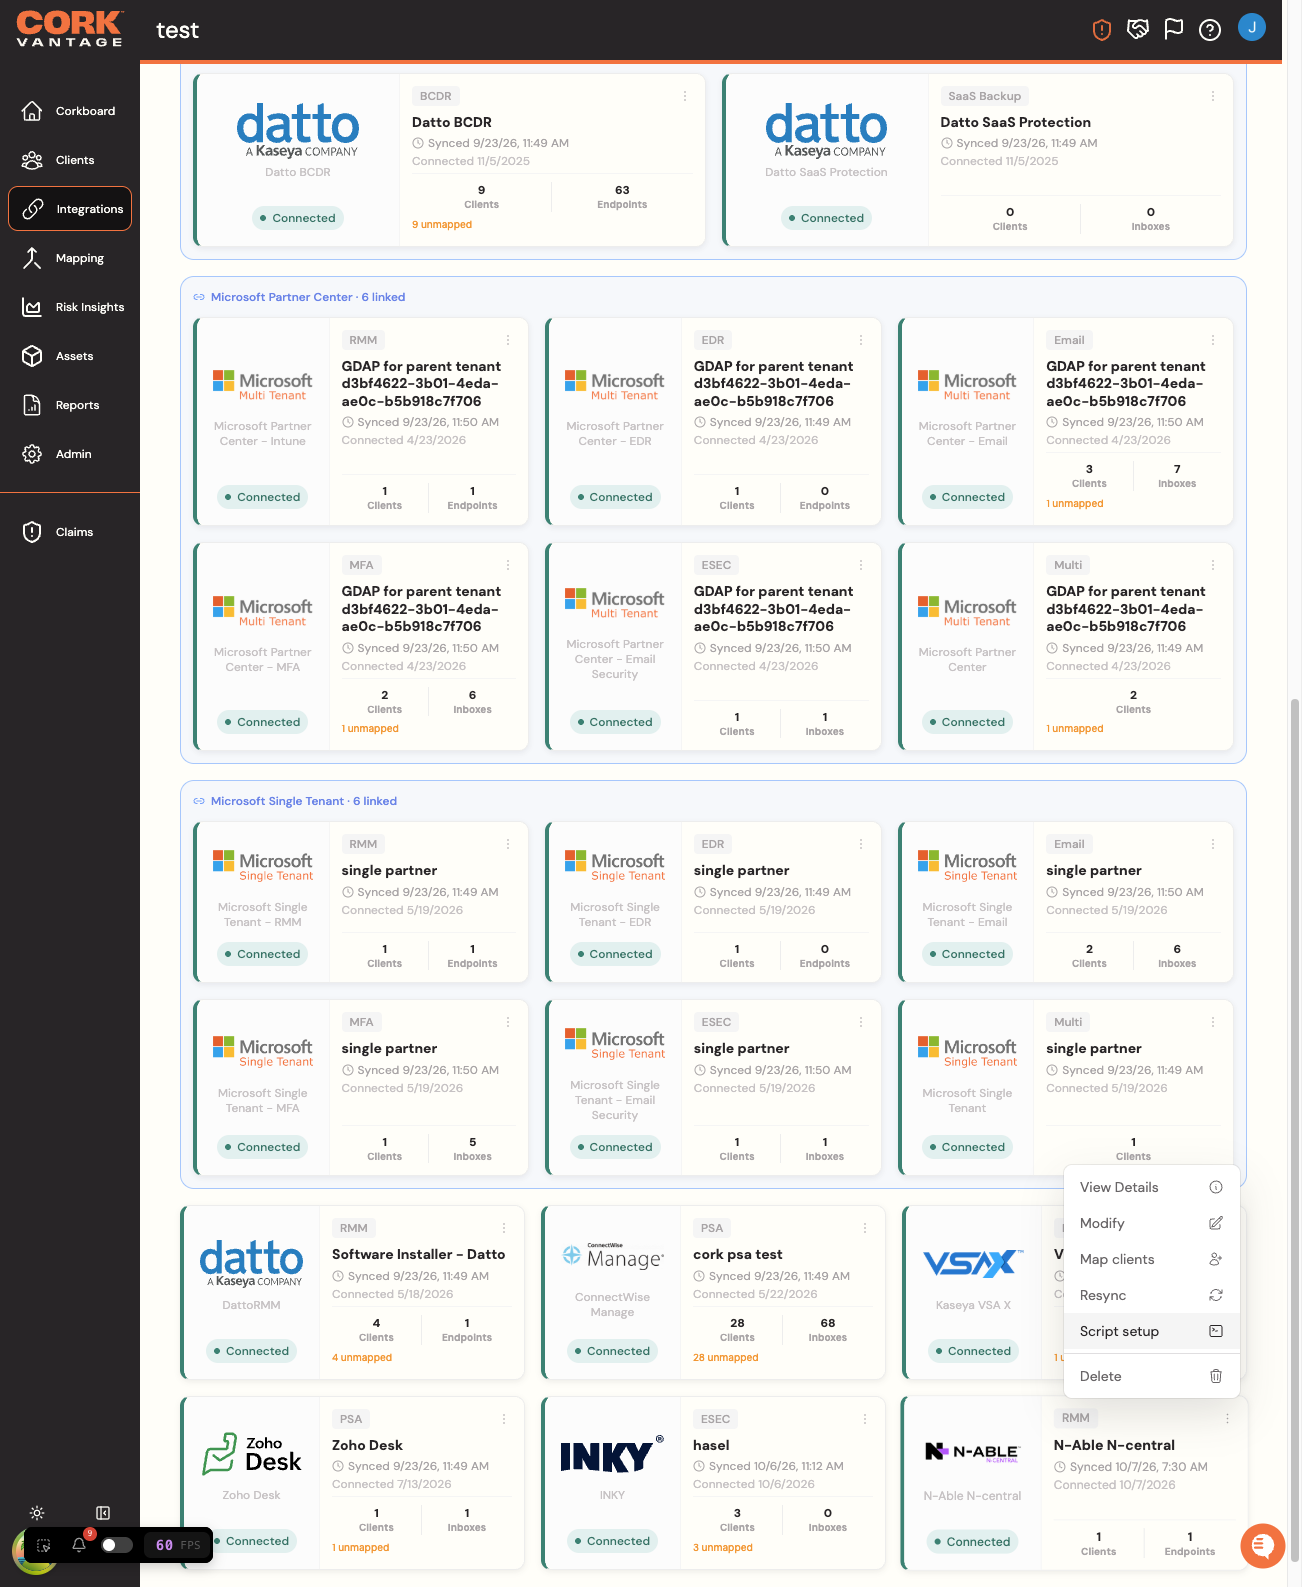The width and height of the screenshot is (1302, 1587).
Task: Open the Assets section
Action: click(x=70, y=356)
